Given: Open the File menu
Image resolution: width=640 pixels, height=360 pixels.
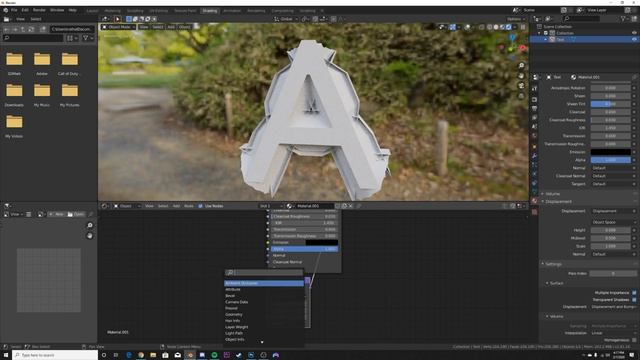Looking at the screenshot, I should 14,10.
